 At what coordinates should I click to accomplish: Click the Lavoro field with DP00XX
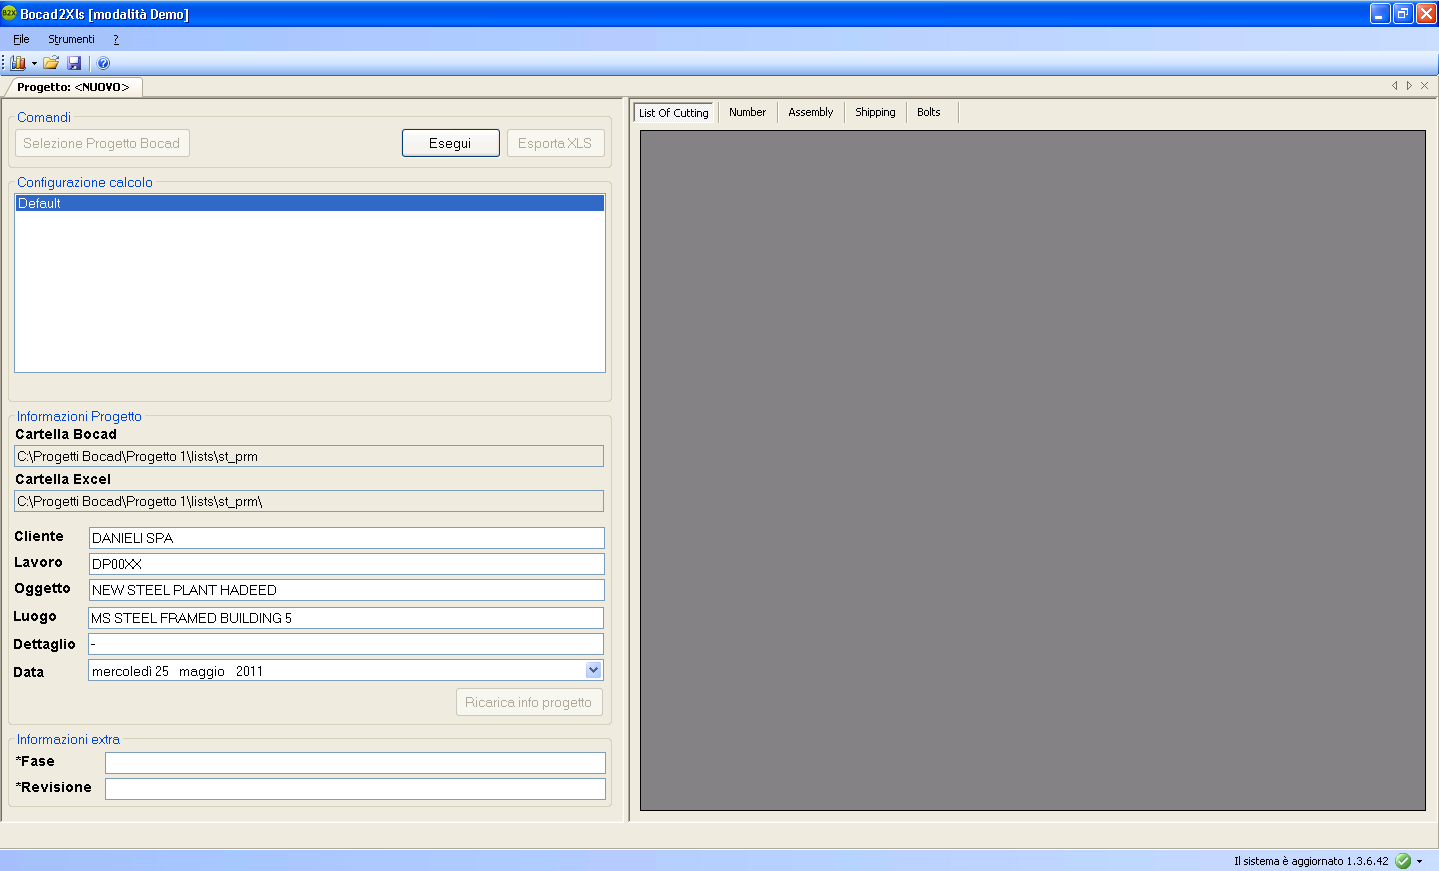coord(346,564)
